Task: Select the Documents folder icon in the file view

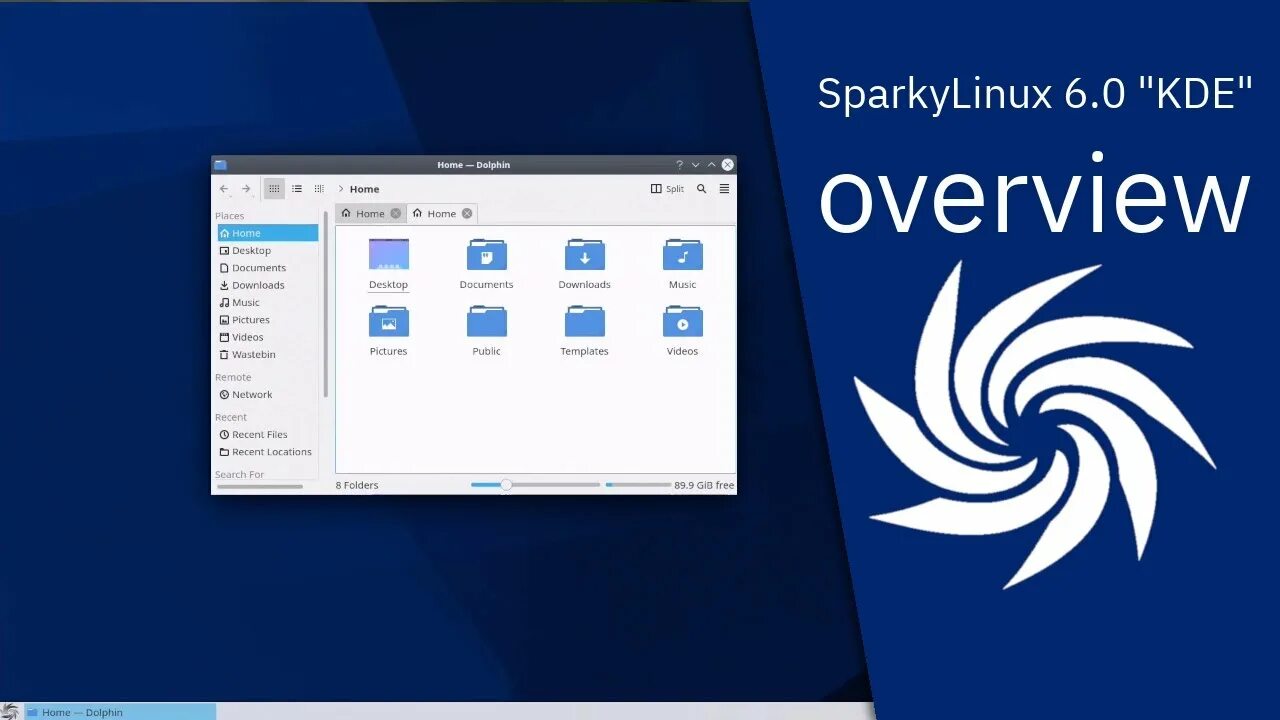Action: 487,254
